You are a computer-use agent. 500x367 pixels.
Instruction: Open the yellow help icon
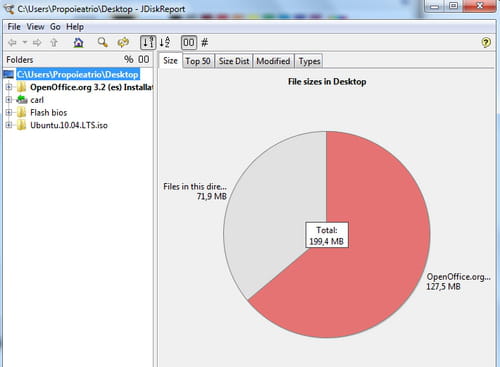[486, 42]
